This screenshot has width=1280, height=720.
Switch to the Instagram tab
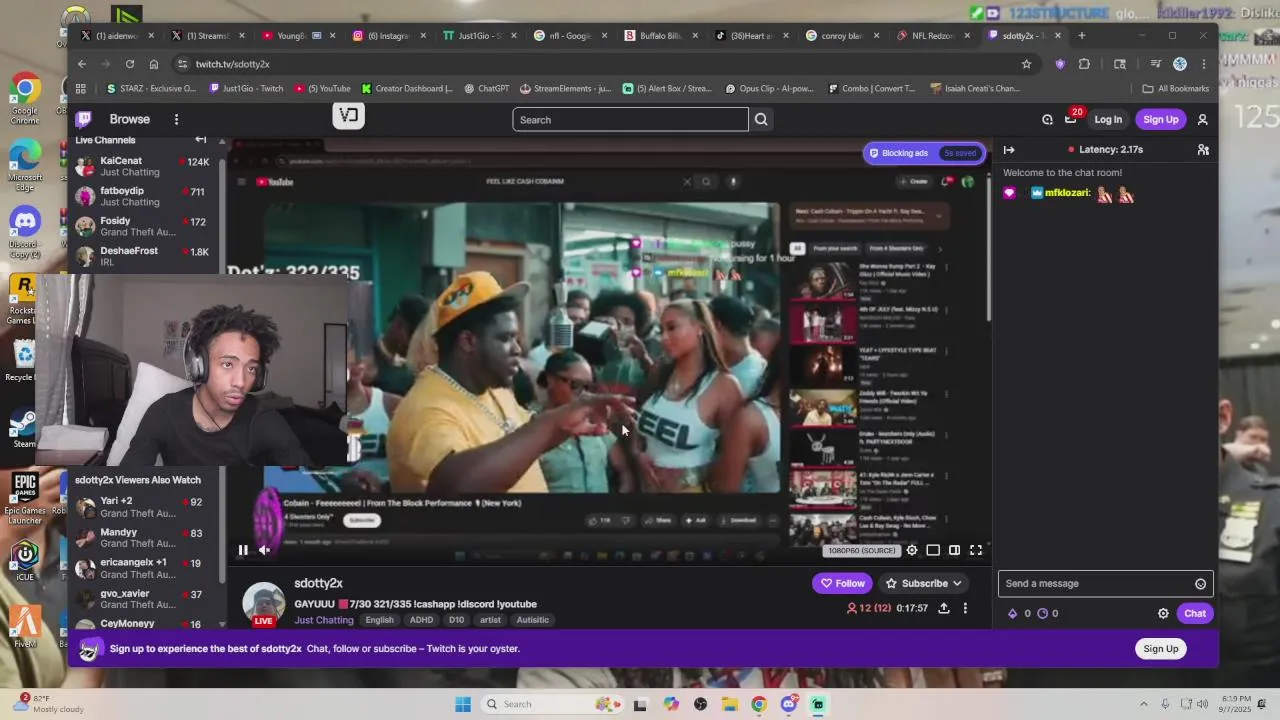[x=387, y=36]
